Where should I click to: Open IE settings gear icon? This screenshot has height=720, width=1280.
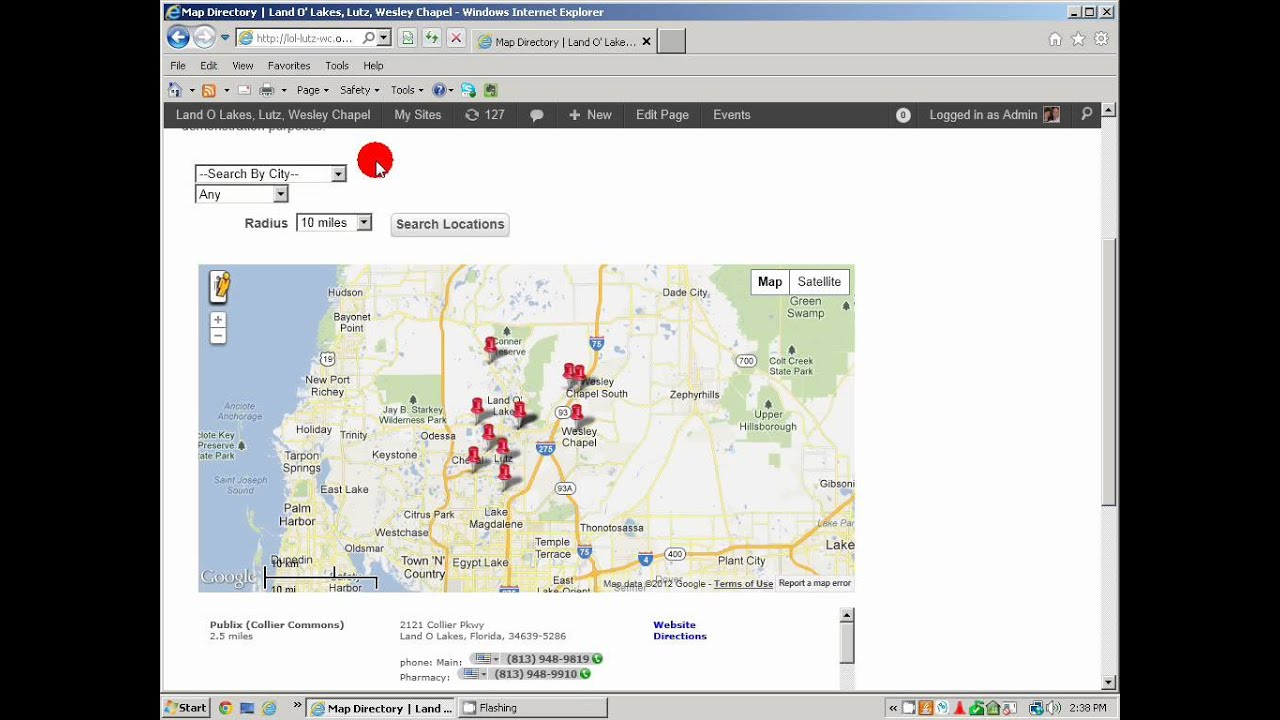(x=1101, y=39)
